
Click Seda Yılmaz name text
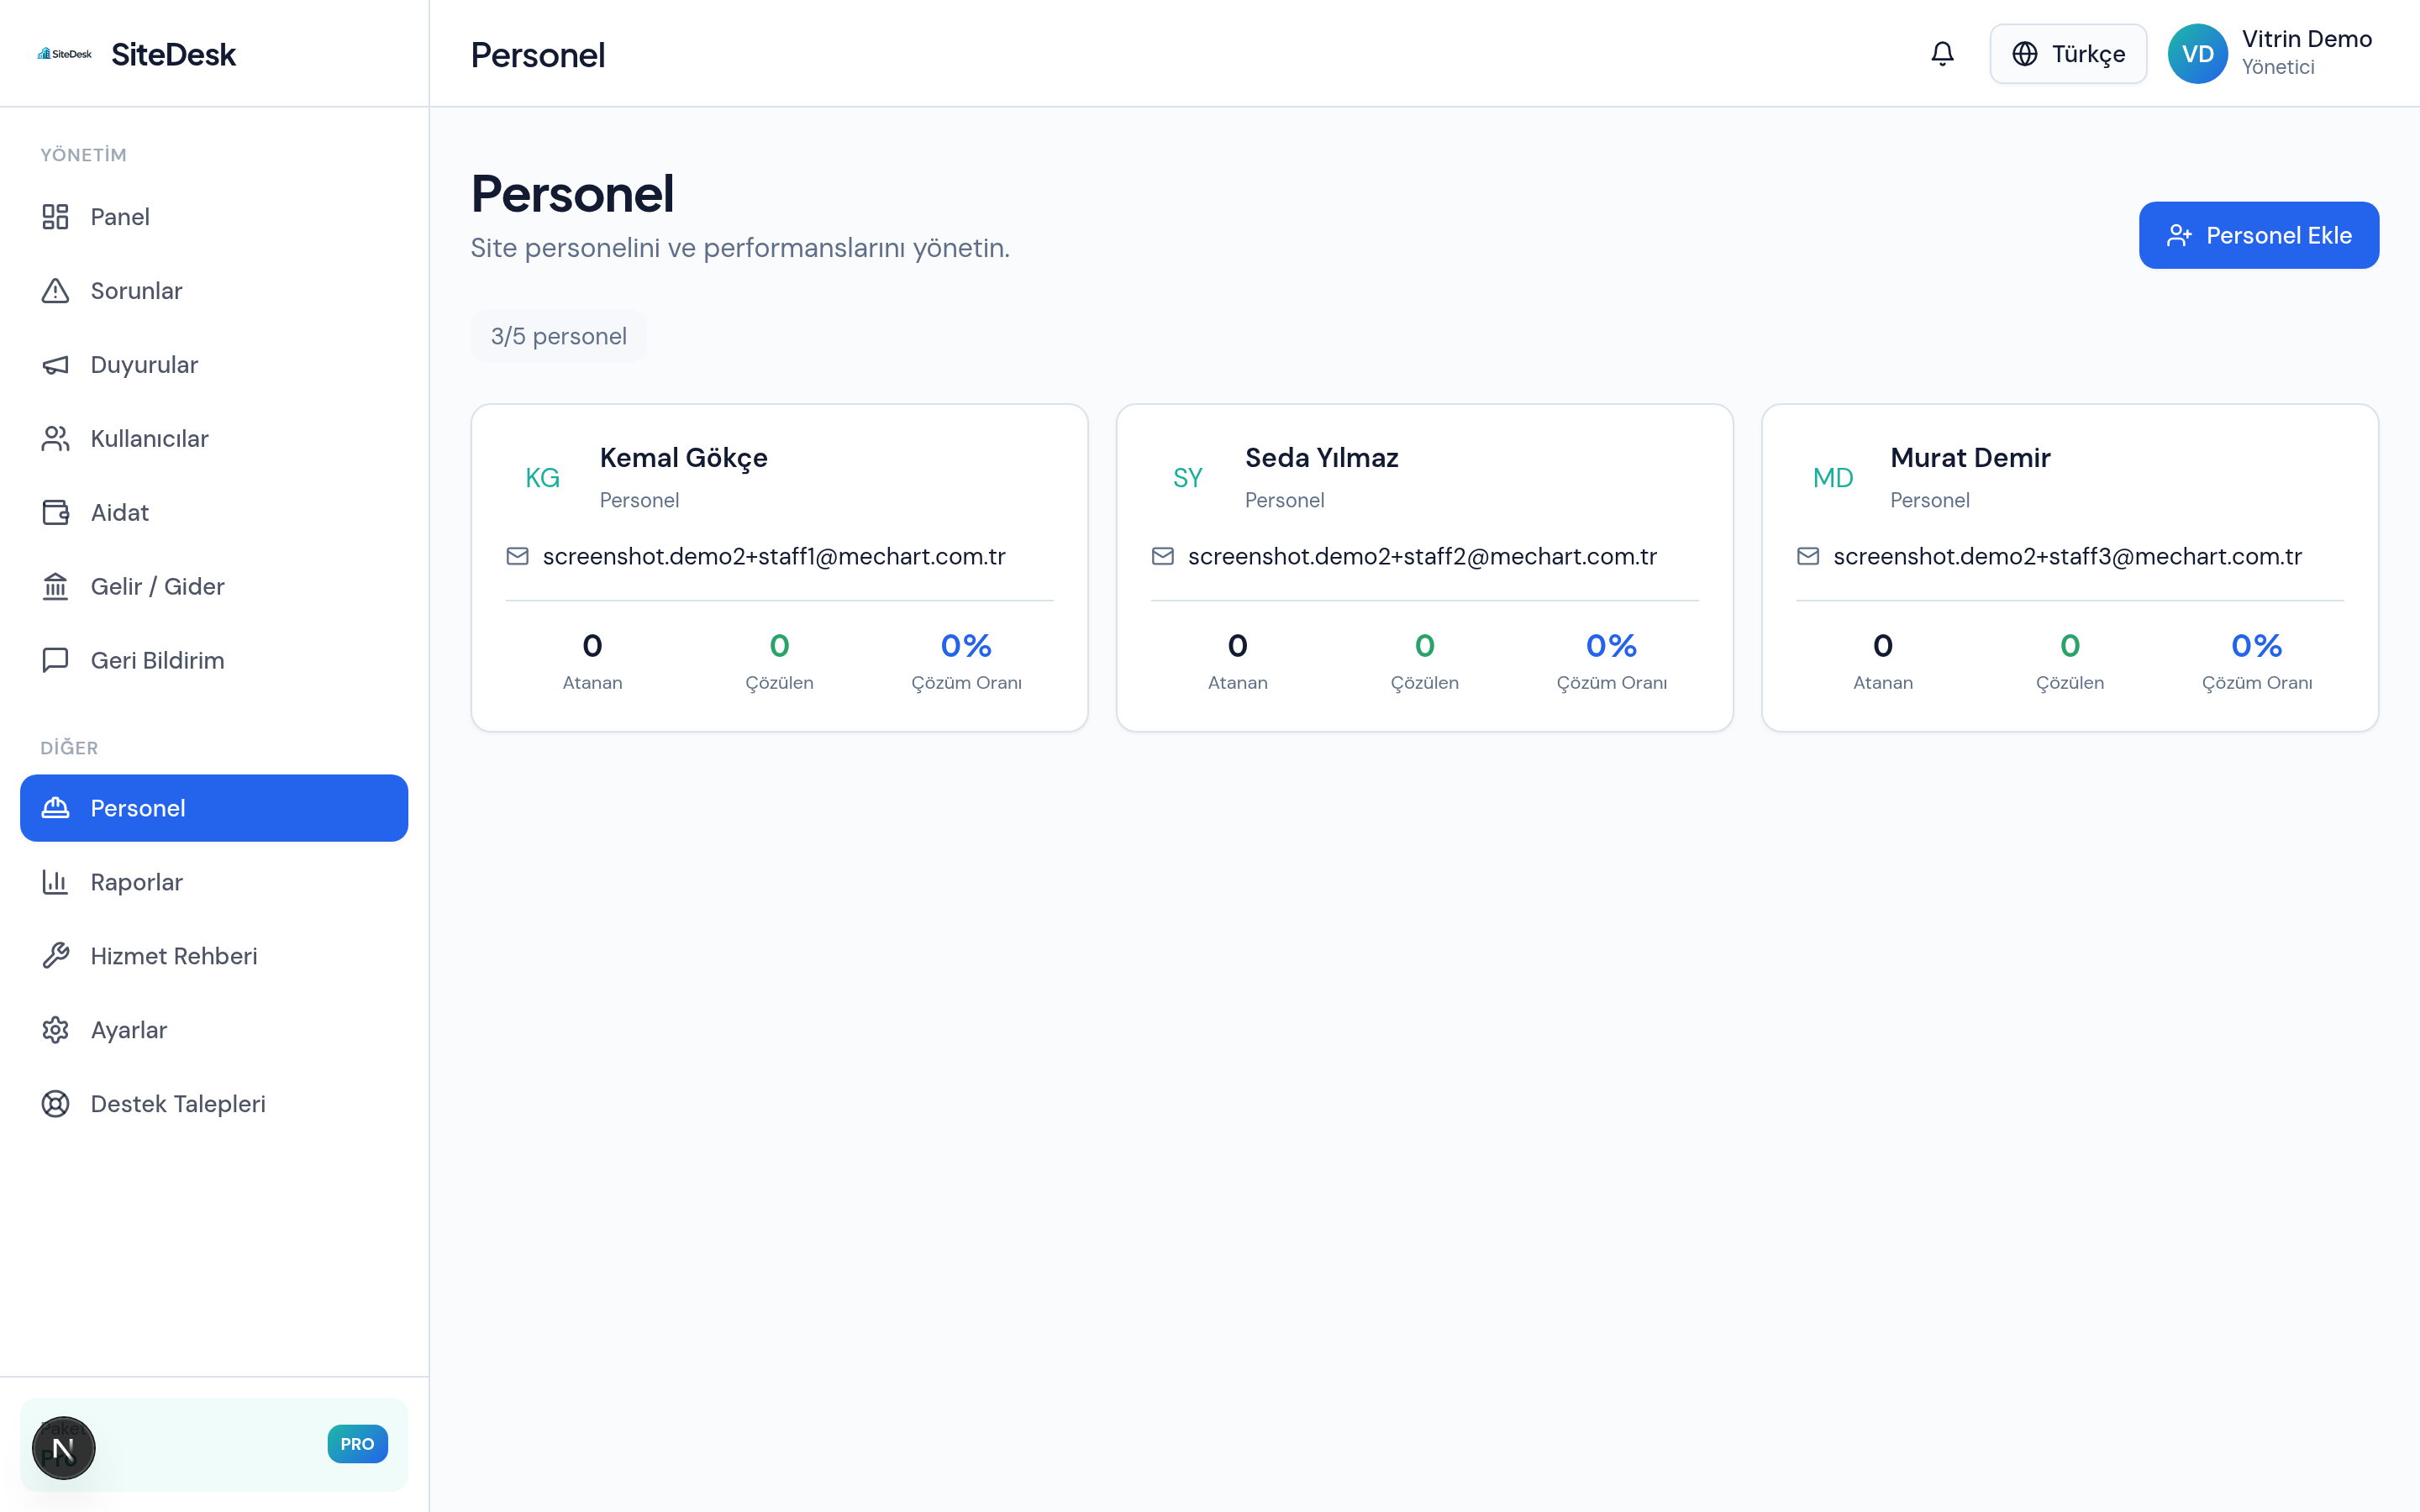pyautogui.click(x=1322, y=458)
